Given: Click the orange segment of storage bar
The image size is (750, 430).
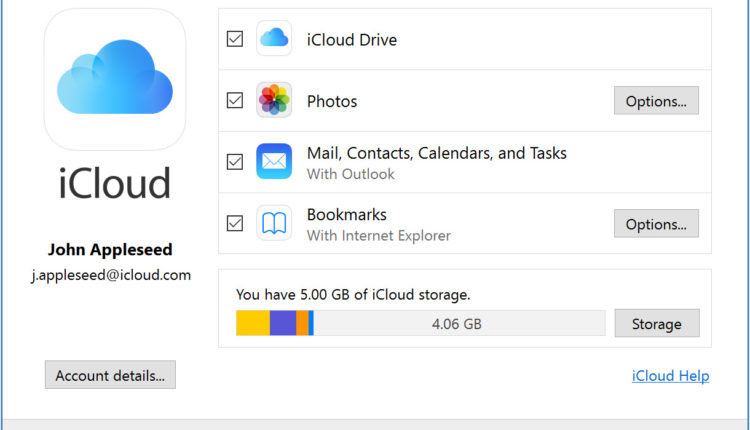Looking at the screenshot, I should 302,323.
